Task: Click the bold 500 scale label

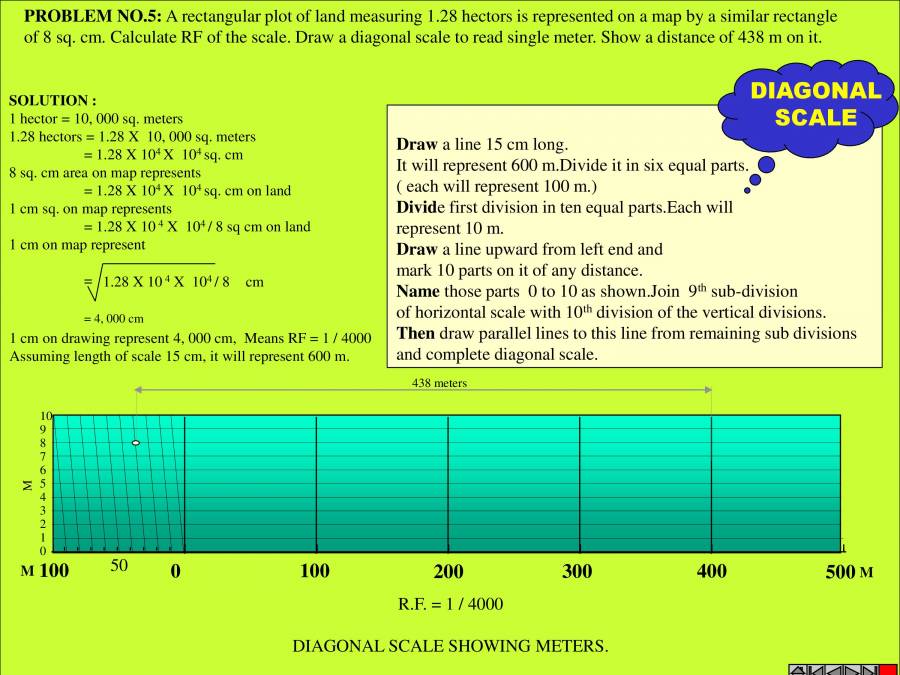Action: [x=840, y=572]
